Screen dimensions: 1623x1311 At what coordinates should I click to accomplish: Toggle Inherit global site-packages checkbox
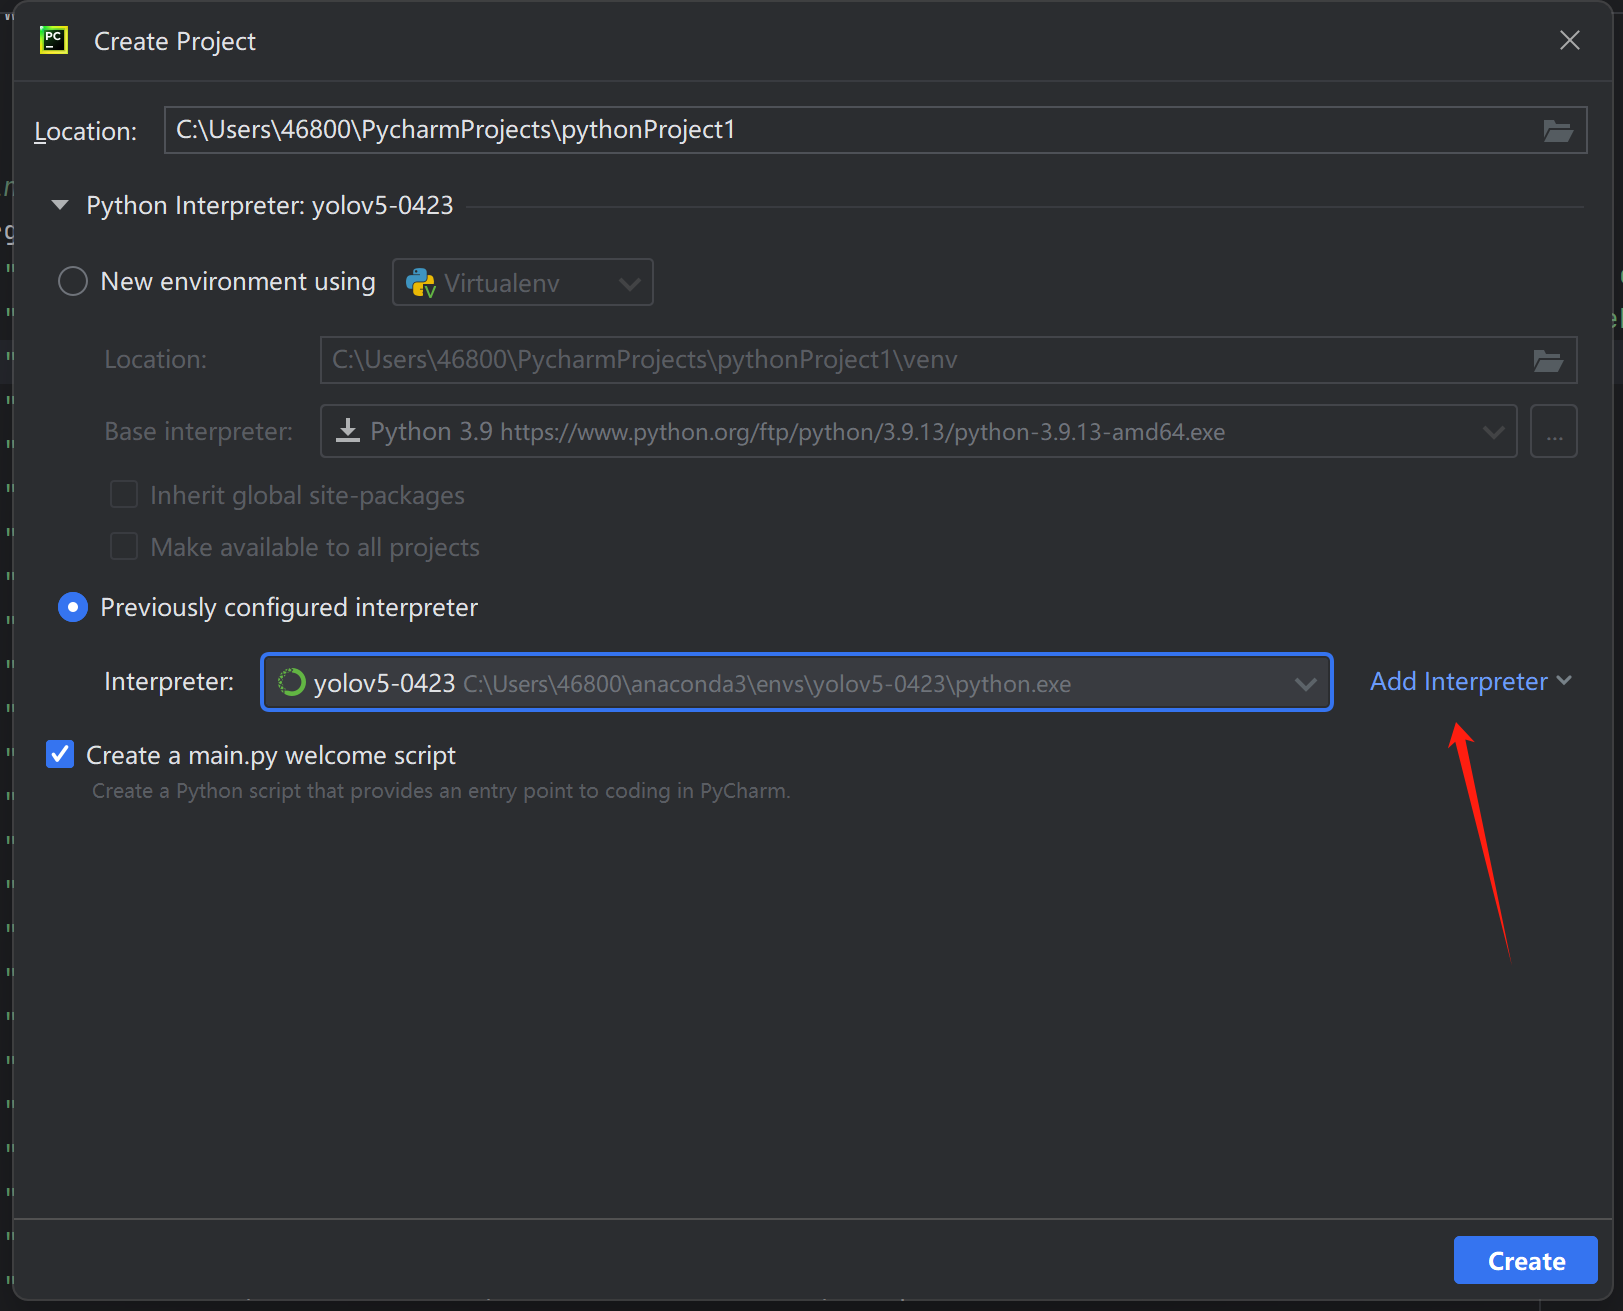coord(124,495)
